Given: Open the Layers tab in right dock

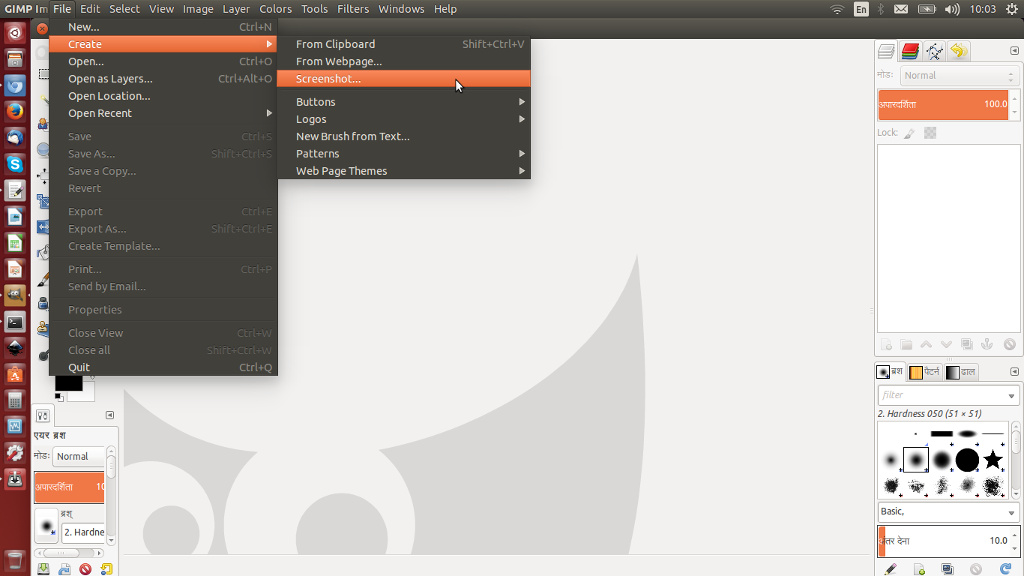Looking at the screenshot, I should (x=886, y=51).
